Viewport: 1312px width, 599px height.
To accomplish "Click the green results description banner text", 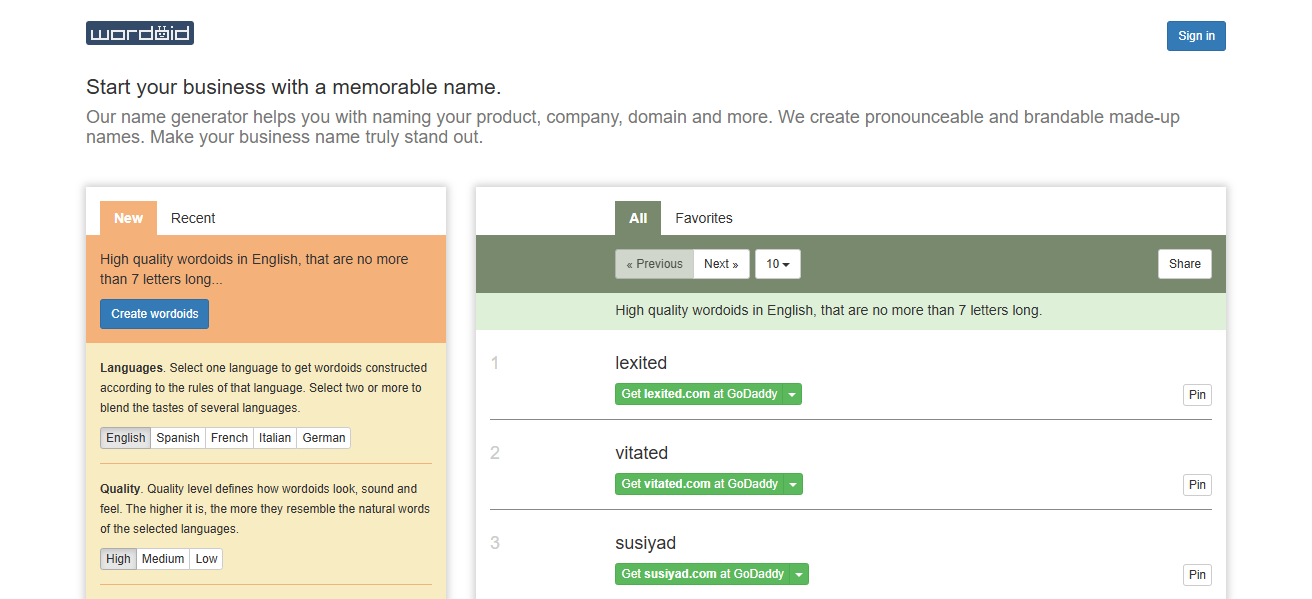I will point(828,311).
